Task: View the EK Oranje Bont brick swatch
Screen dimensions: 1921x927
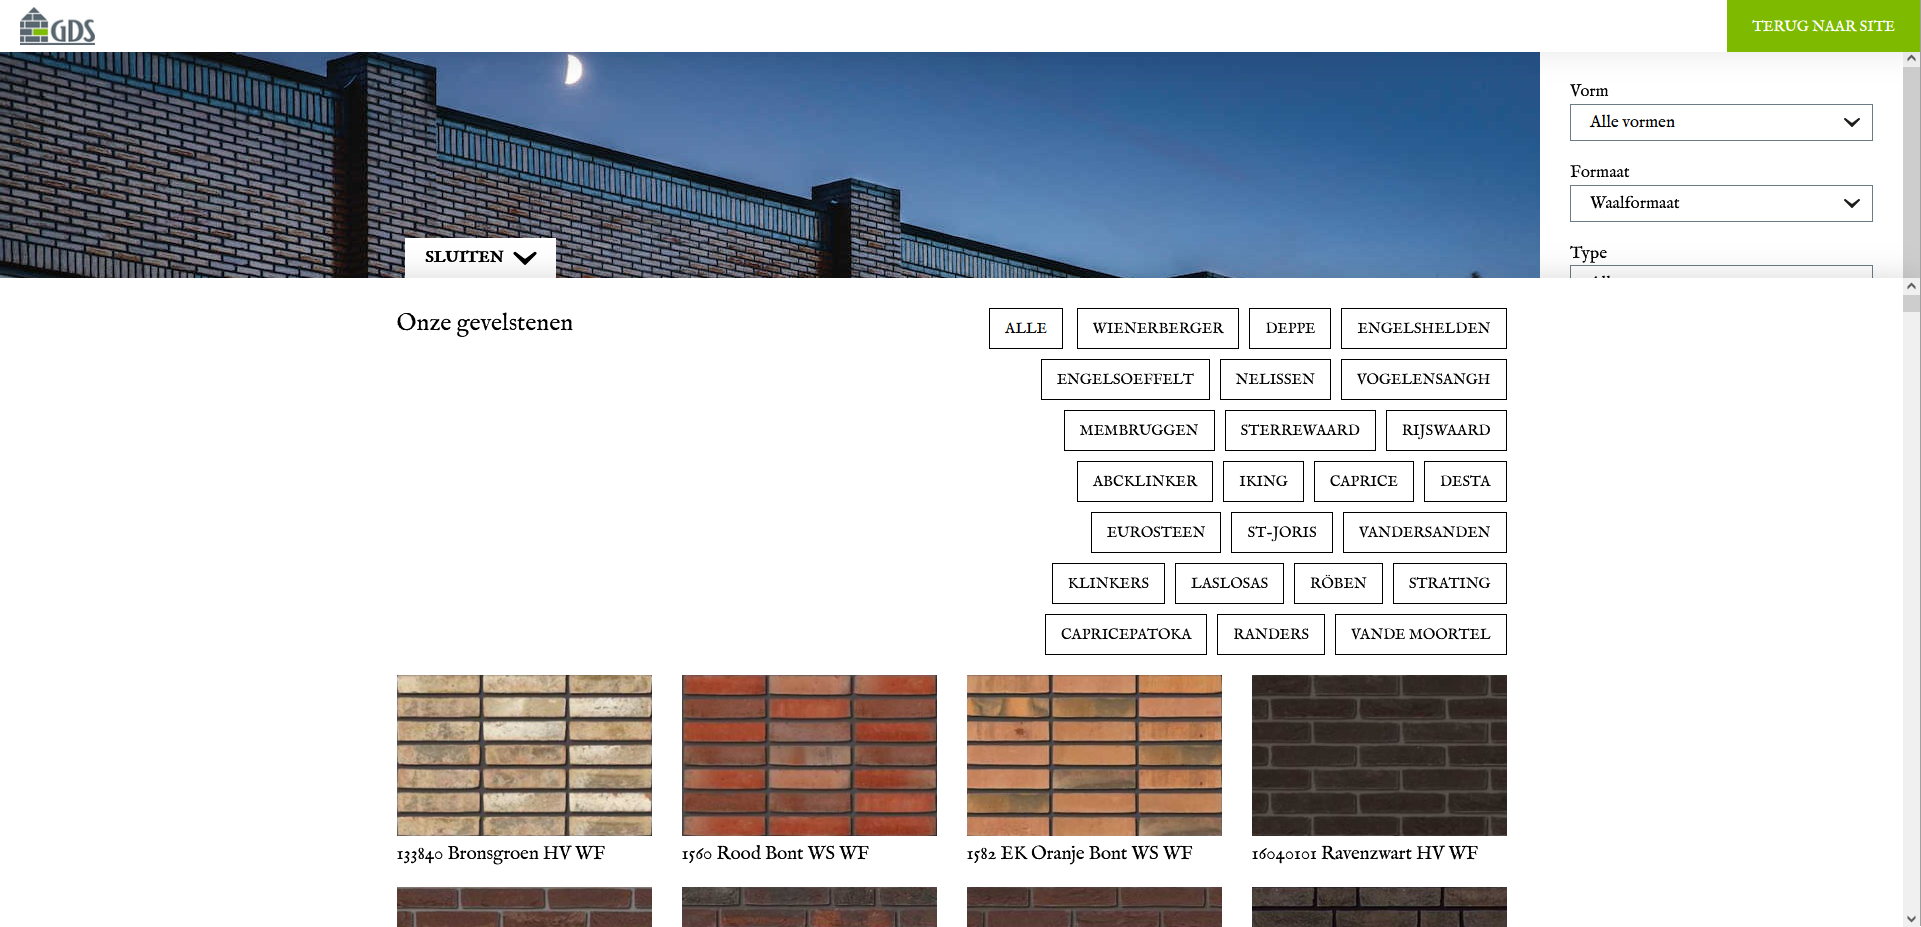Action: click(x=1094, y=755)
